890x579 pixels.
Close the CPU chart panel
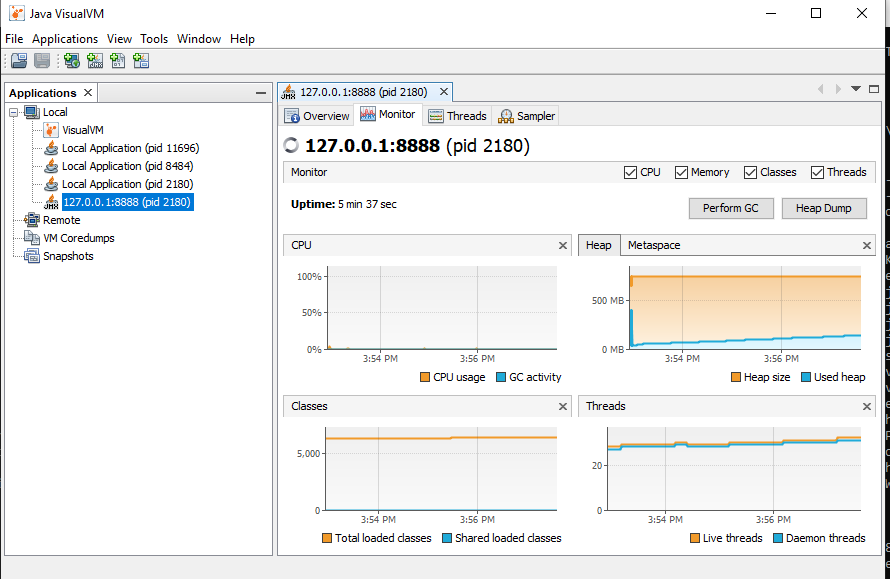click(562, 245)
